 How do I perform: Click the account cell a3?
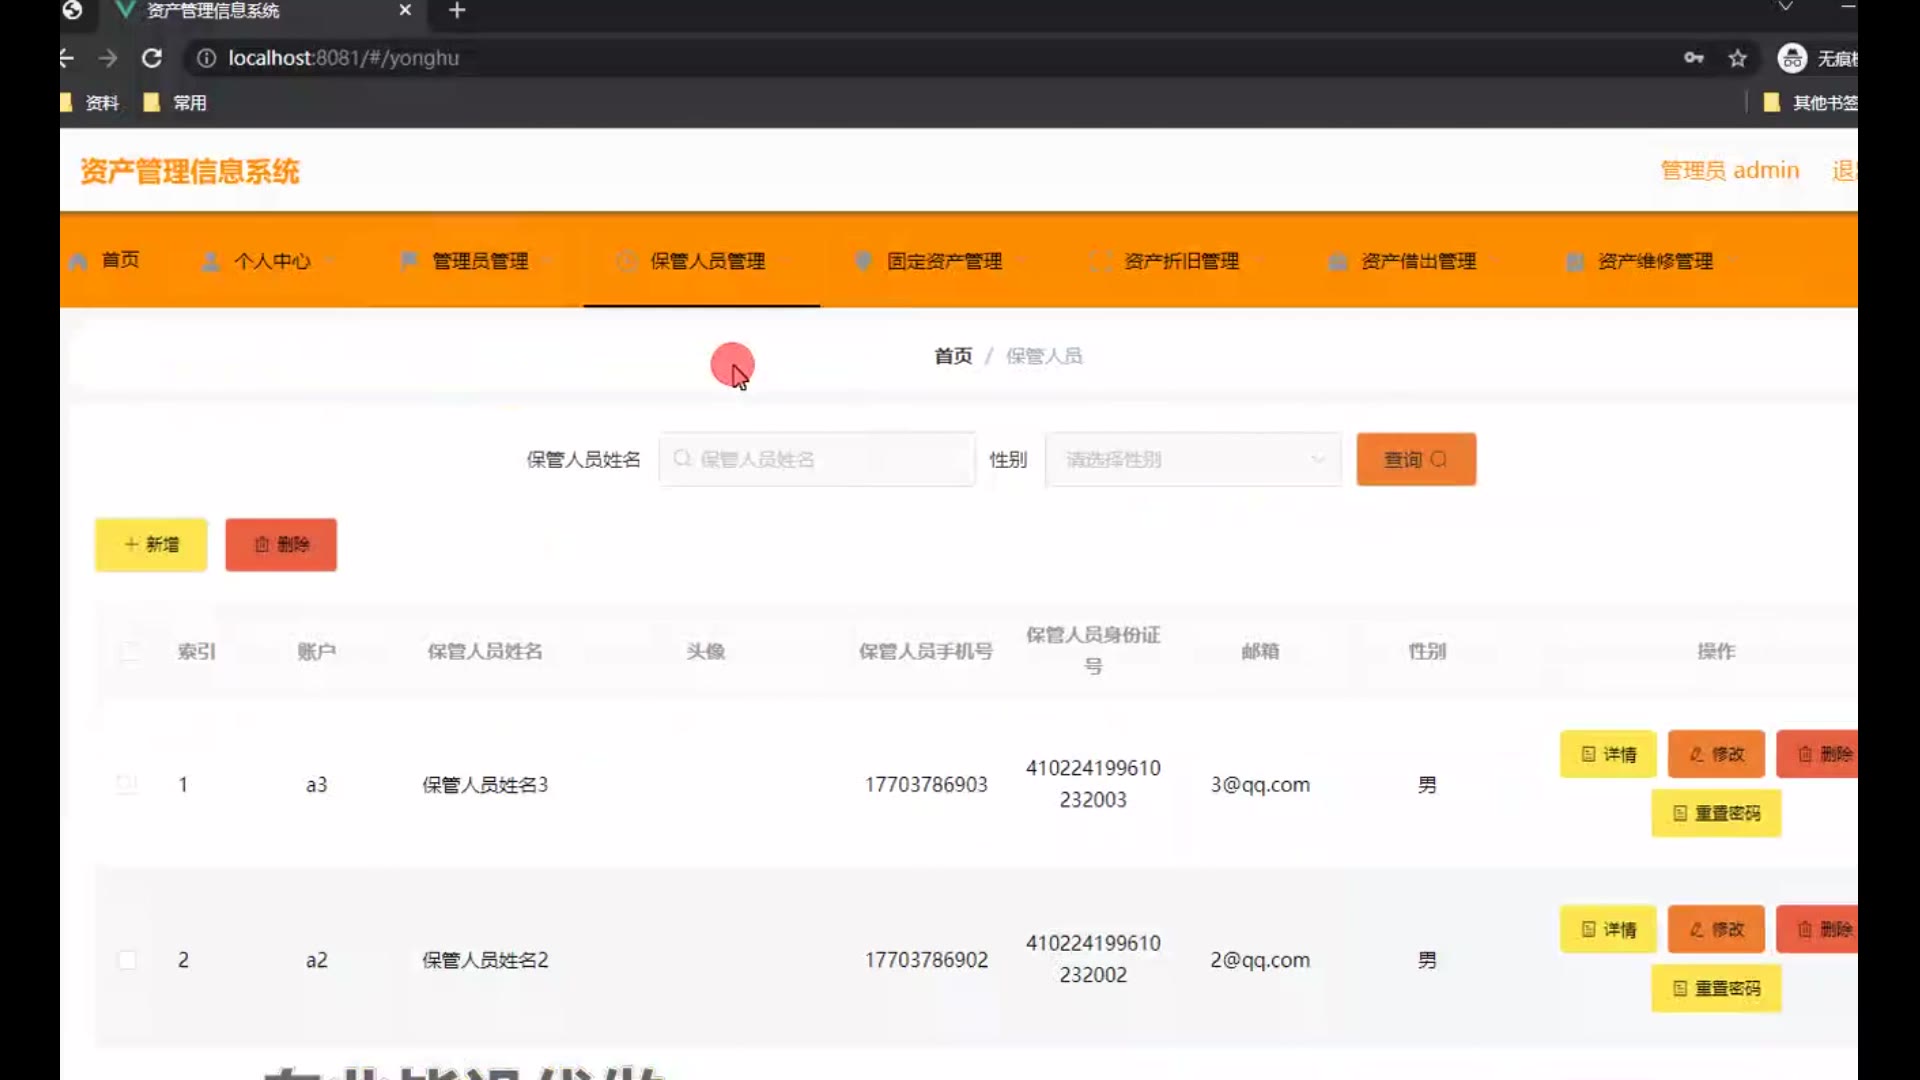coord(316,785)
